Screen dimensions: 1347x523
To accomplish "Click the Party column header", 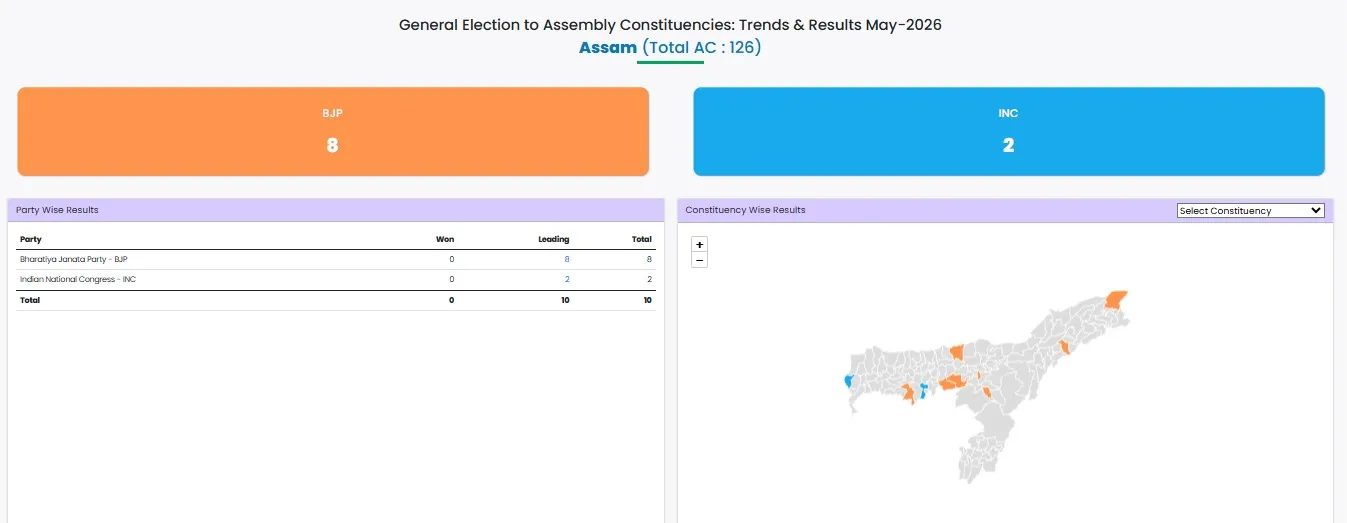I will coord(31,239).
